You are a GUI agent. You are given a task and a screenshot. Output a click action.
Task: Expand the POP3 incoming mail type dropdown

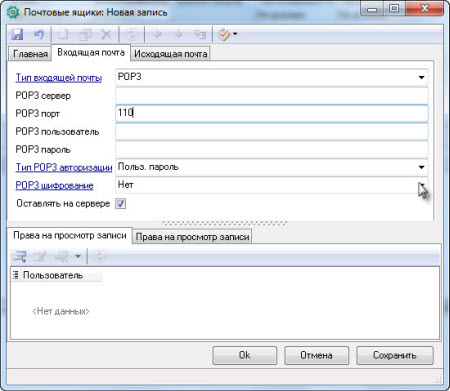(421, 77)
